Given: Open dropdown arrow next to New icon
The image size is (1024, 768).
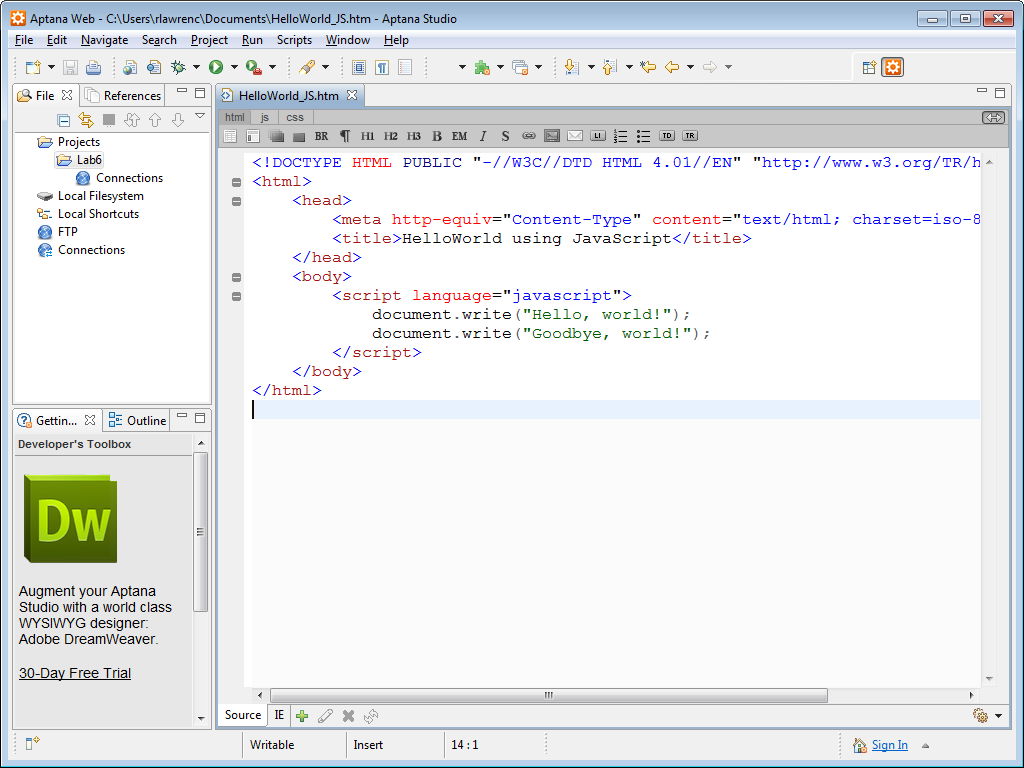Looking at the screenshot, I should pos(51,67).
